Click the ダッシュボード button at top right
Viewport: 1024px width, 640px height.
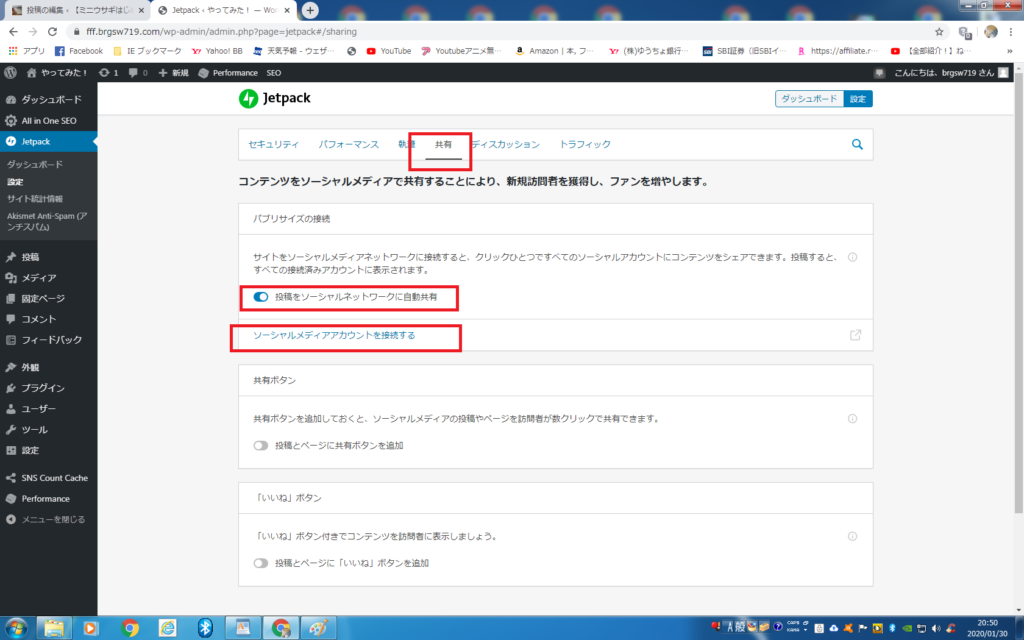pos(809,99)
